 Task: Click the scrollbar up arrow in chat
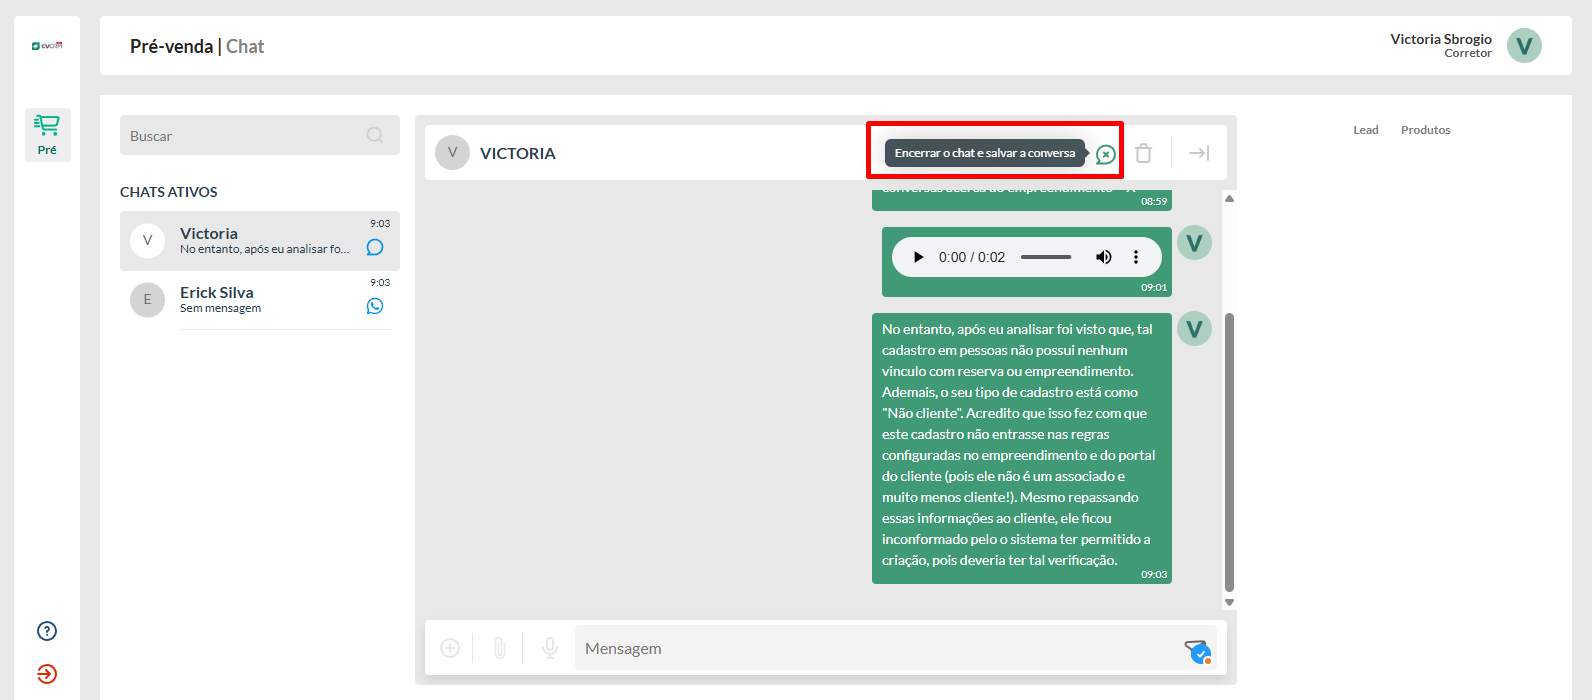1229,198
